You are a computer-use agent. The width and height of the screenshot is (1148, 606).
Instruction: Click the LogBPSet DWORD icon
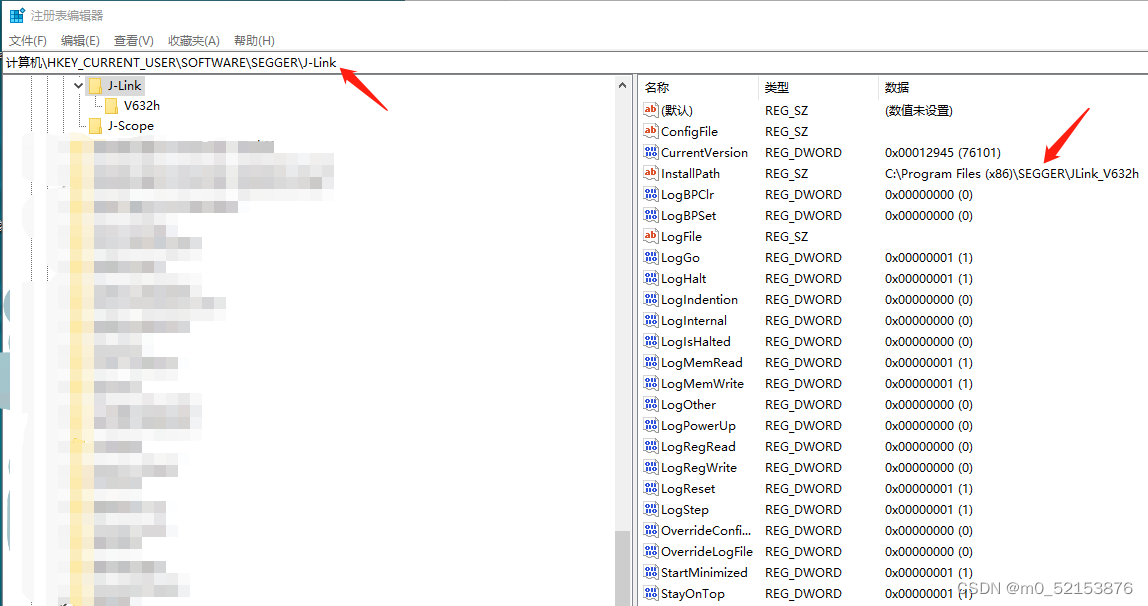coord(651,215)
